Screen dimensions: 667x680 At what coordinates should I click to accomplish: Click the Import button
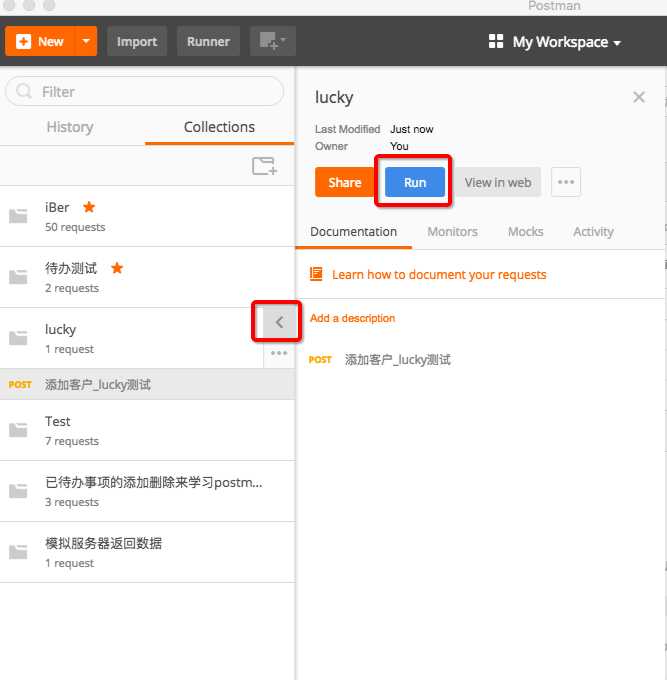click(137, 42)
